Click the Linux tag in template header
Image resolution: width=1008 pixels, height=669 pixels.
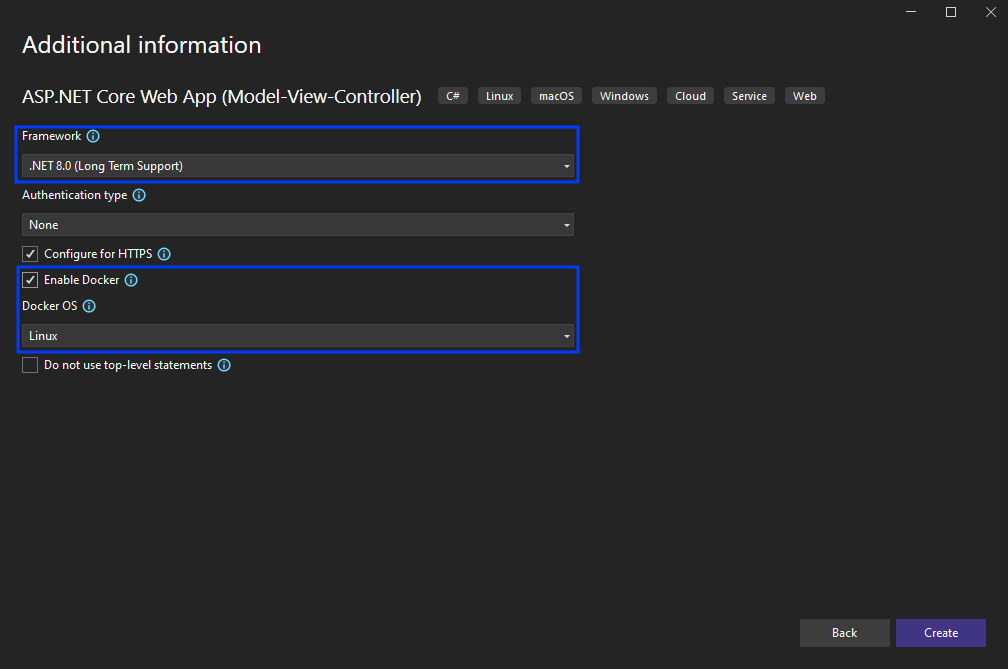(x=500, y=96)
